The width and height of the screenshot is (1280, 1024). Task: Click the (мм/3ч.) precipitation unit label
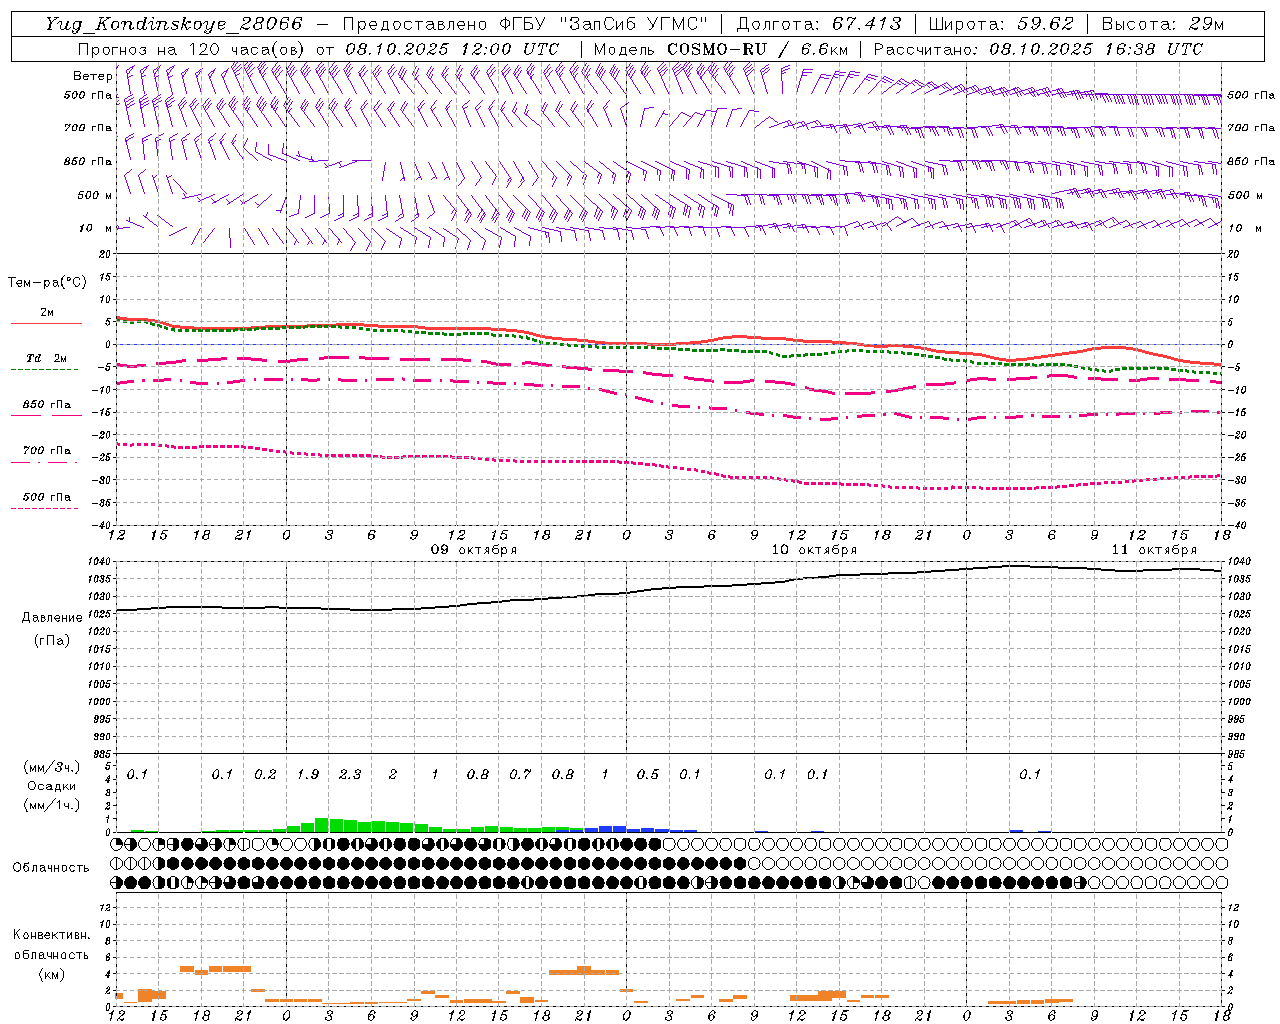(x=51, y=767)
